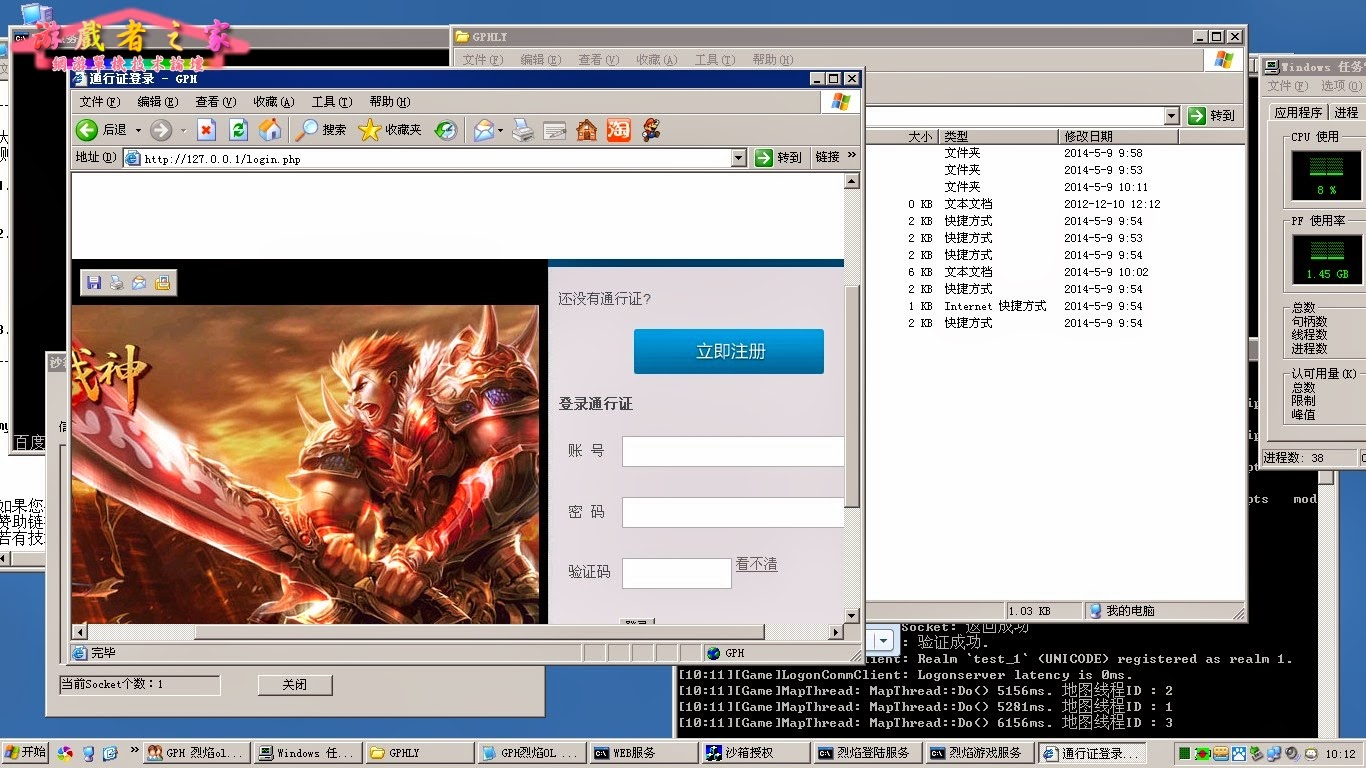
Task: Click the 看不清 captcha refresh link
Action: (x=756, y=564)
